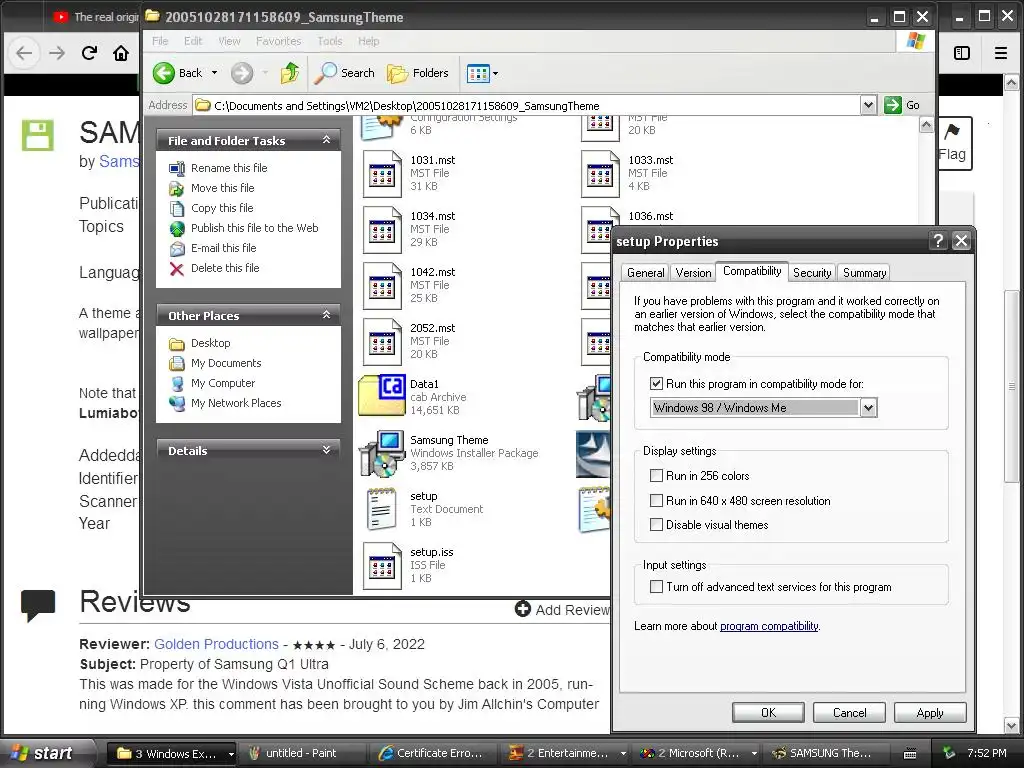Click the Up folder icon in Explorer toolbar
This screenshot has width=1024, height=768.
289,73
